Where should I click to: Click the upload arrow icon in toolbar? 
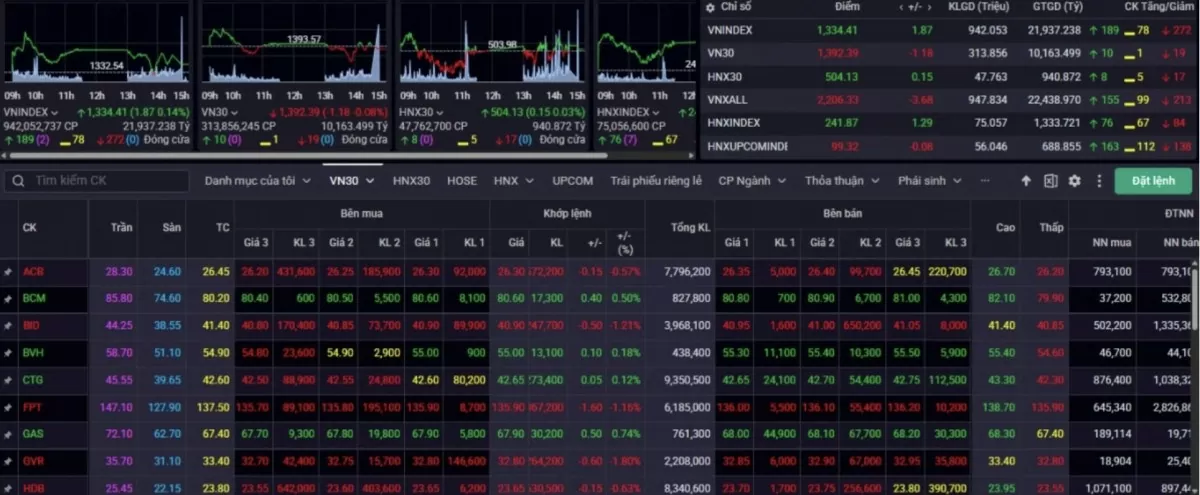1025,181
